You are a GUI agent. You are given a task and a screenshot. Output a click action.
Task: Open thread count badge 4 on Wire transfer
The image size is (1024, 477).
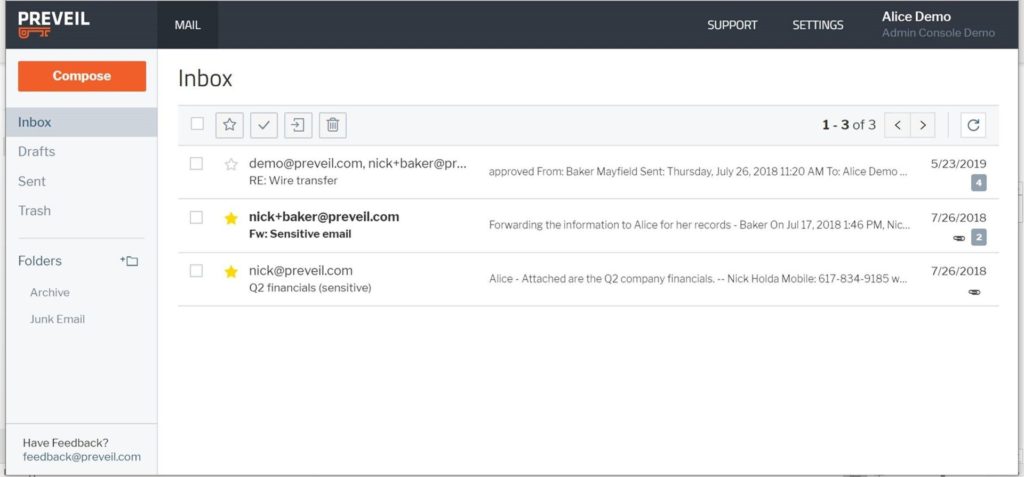tap(978, 184)
